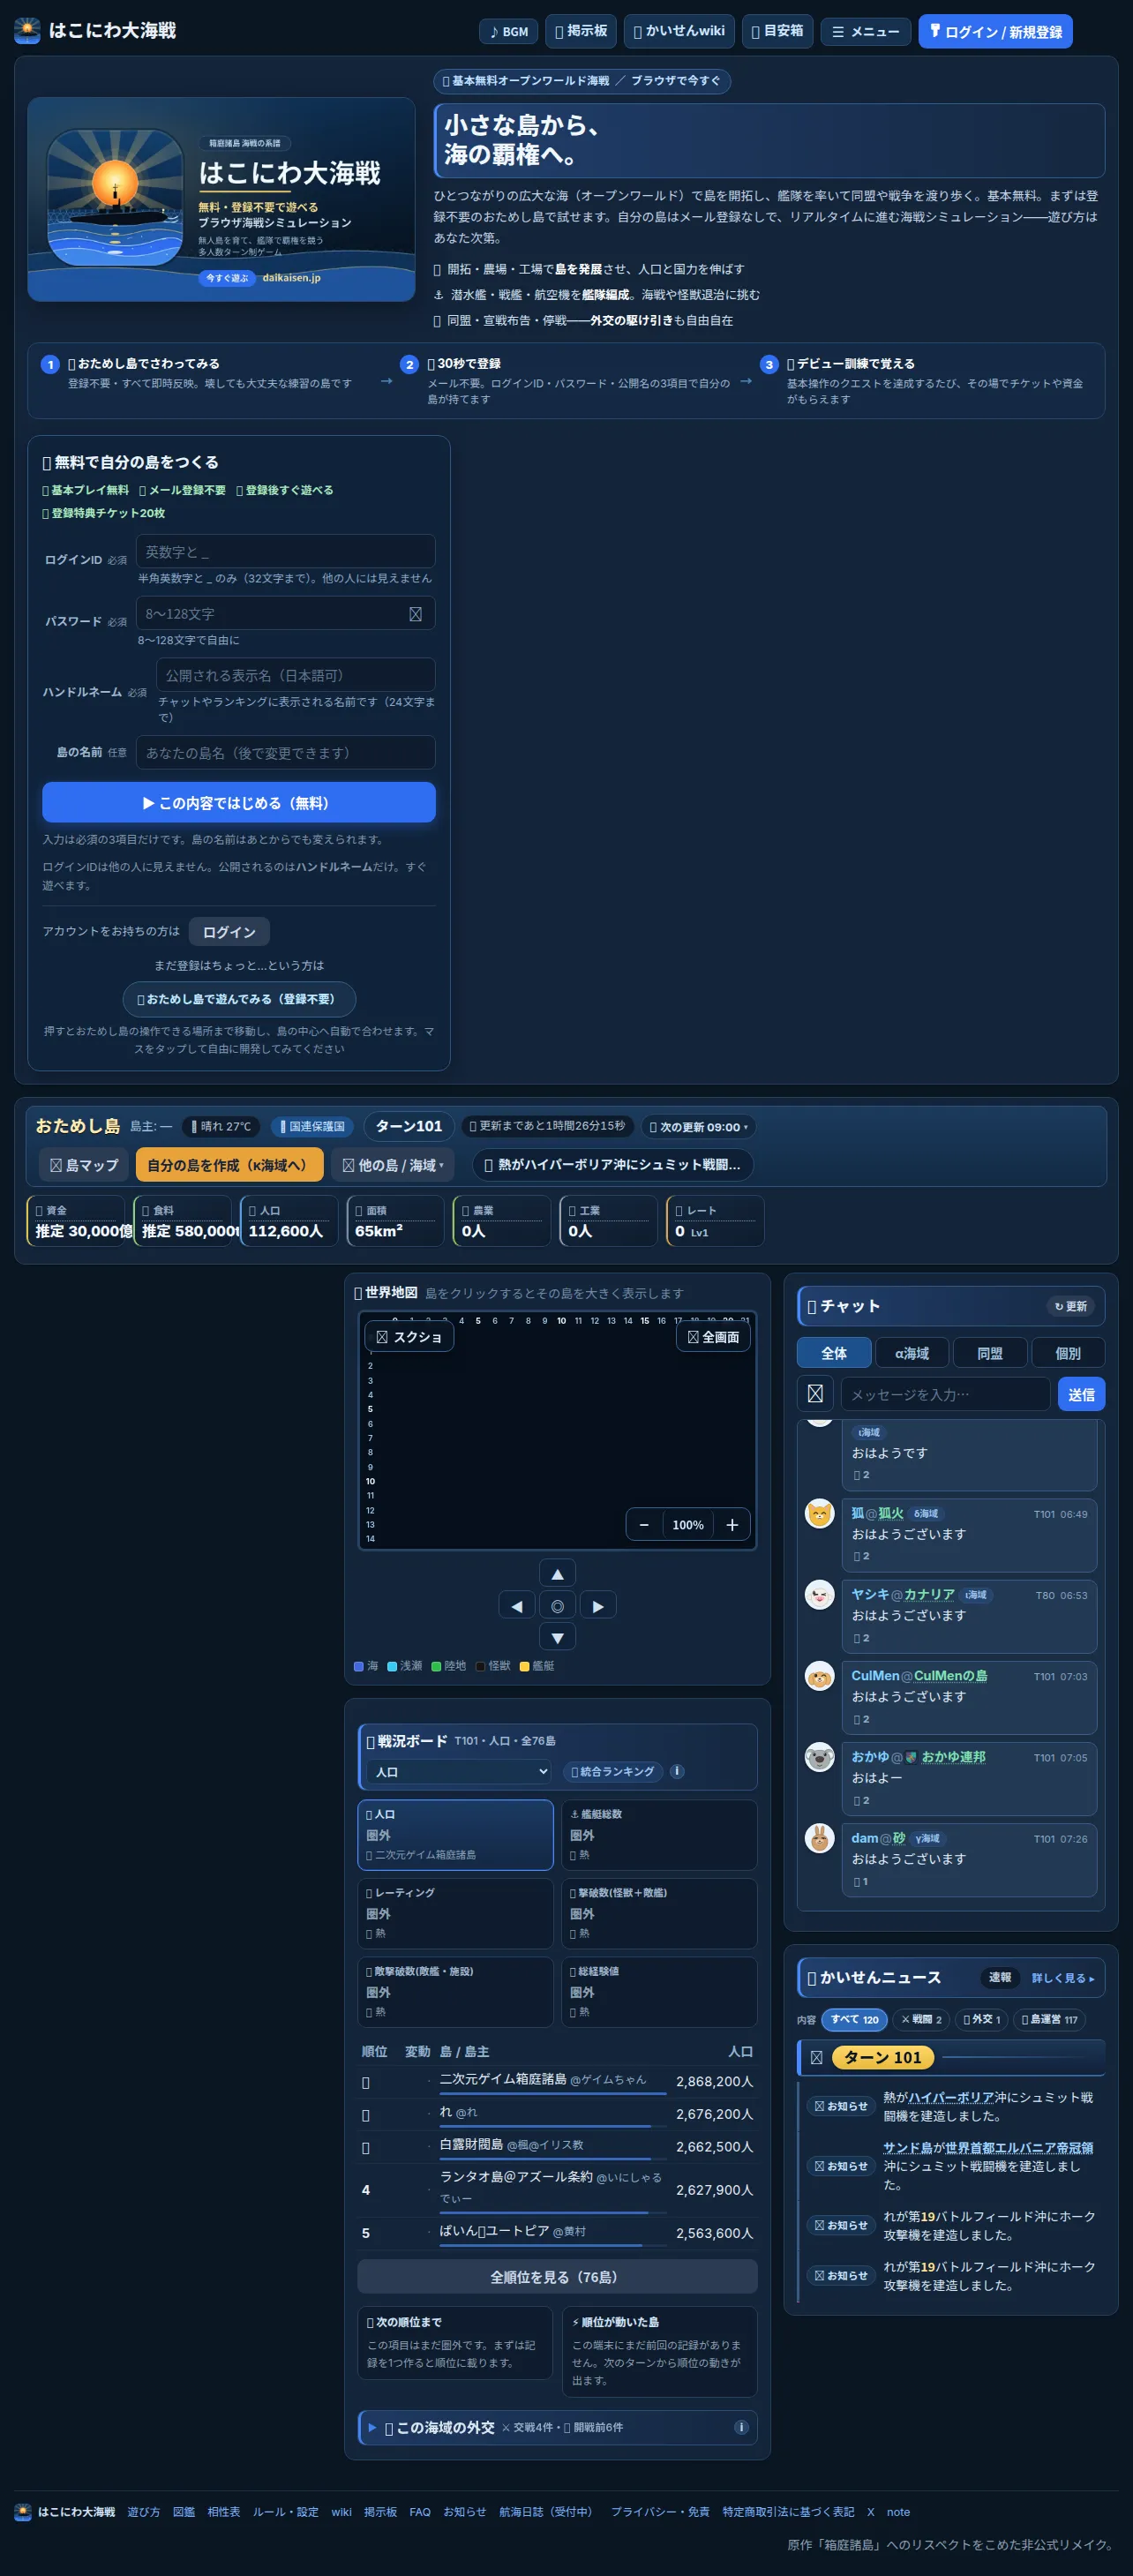This screenshot has width=1133, height=2576.
Task: Select the α海域 chat tab
Action: tap(912, 1353)
